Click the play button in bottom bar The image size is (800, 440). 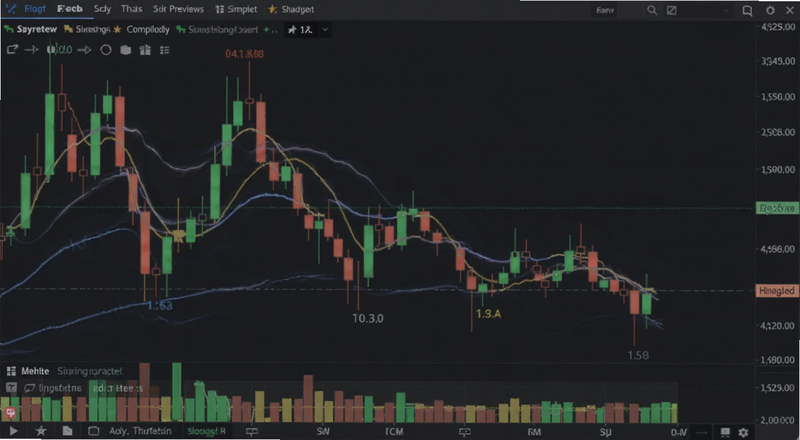click(13, 431)
